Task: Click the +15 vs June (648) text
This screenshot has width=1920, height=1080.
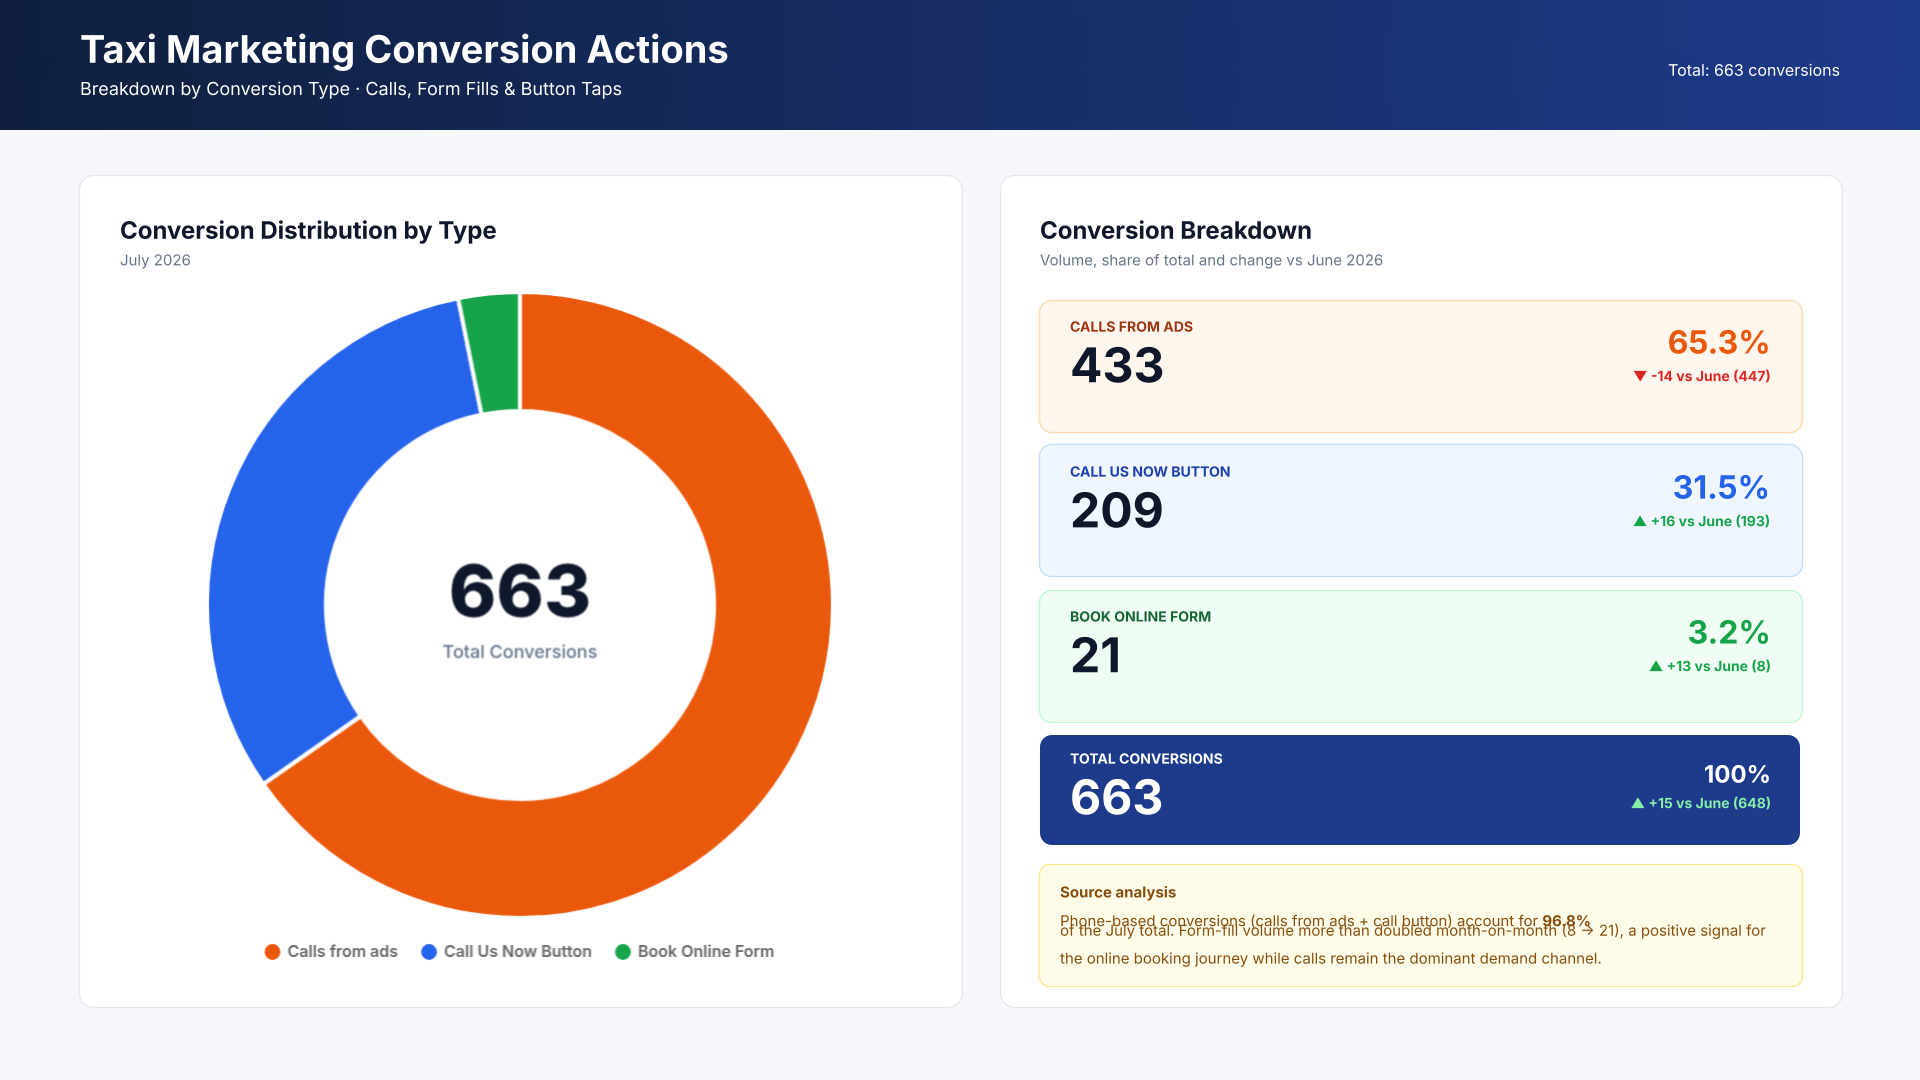Action: (x=1709, y=803)
